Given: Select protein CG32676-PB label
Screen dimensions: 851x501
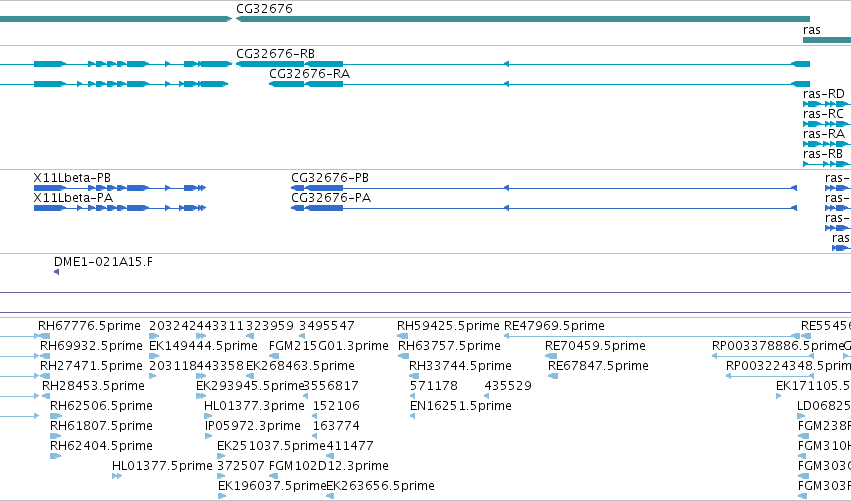Looking at the screenshot, I should (330, 178).
